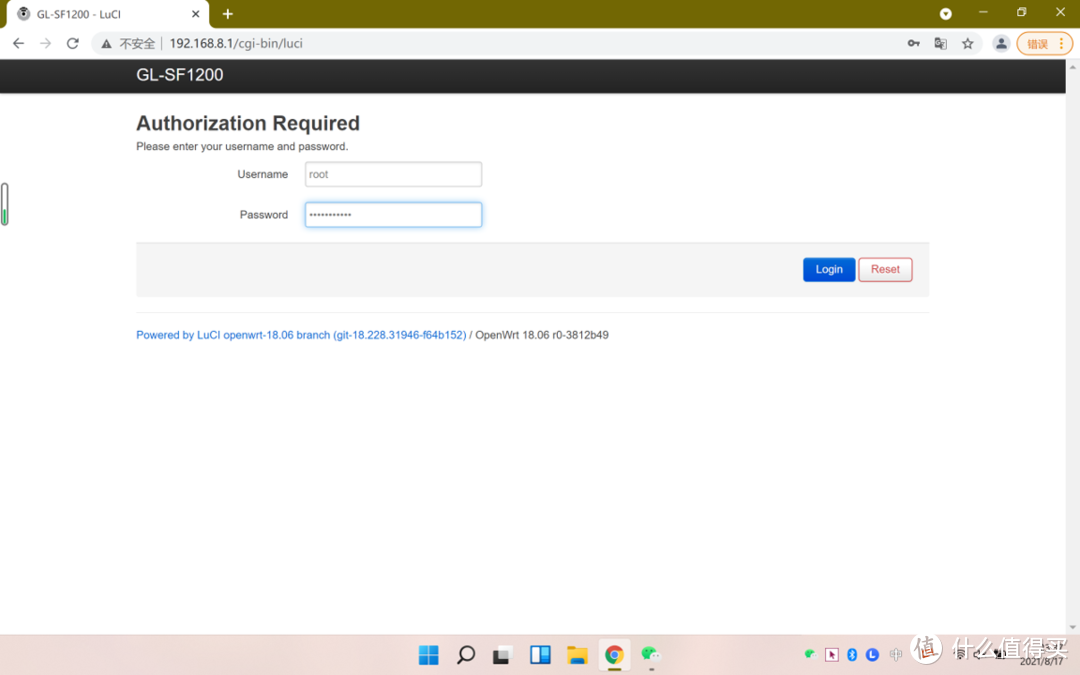Image resolution: width=1080 pixels, height=675 pixels.
Task: Open File Explorer from the taskbar
Action: coord(577,655)
